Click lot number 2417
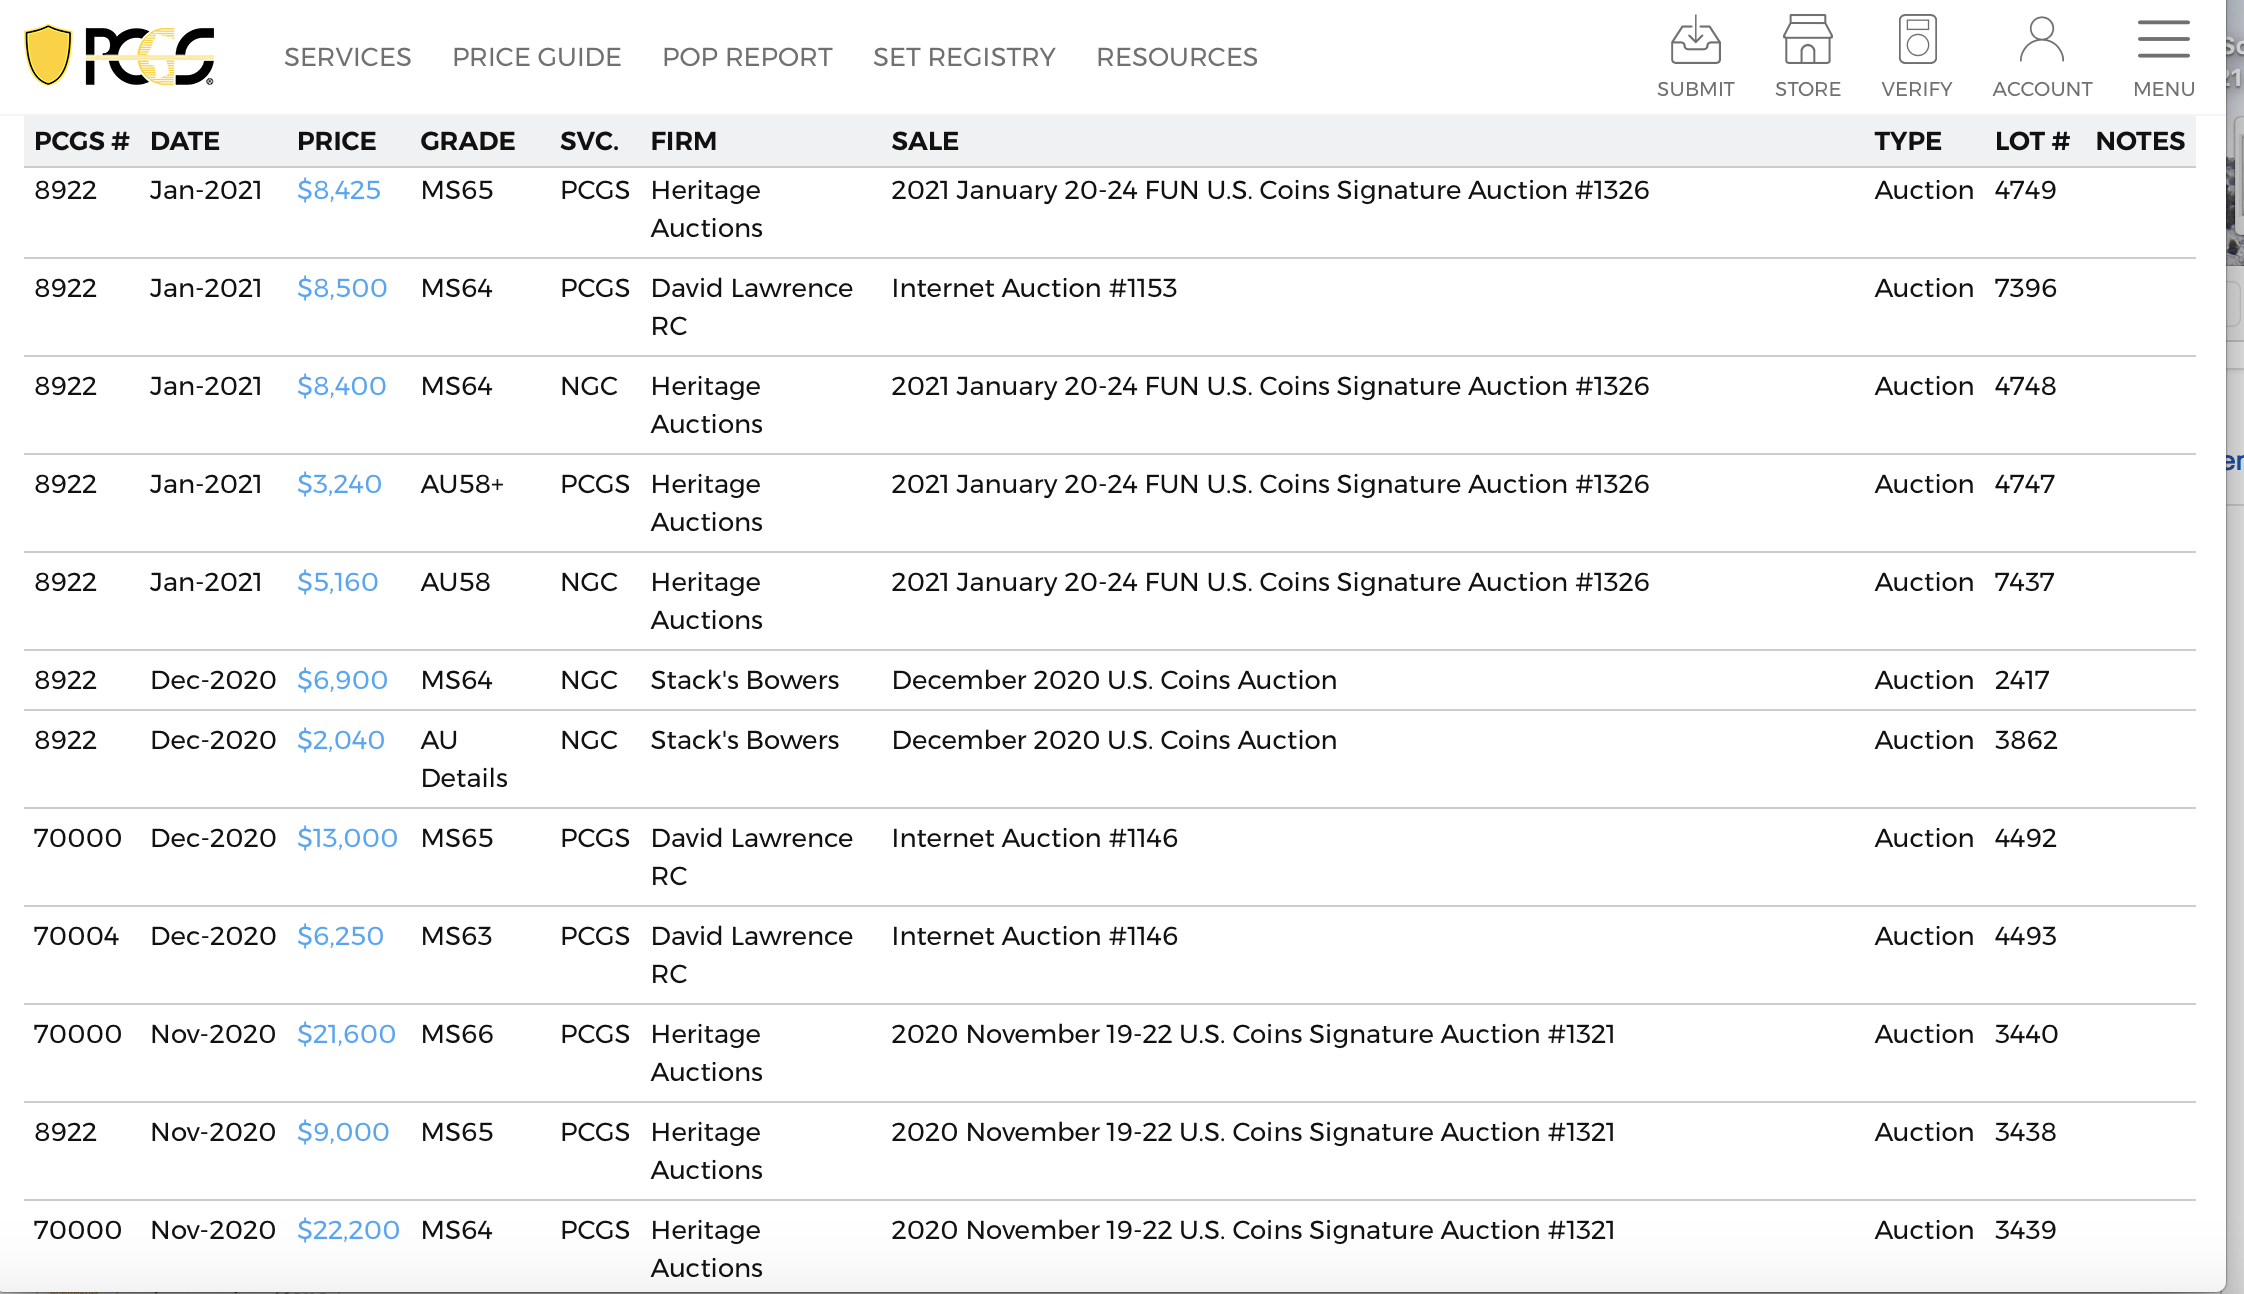Image resolution: width=2244 pixels, height=1294 pixels. point(2022,680)
